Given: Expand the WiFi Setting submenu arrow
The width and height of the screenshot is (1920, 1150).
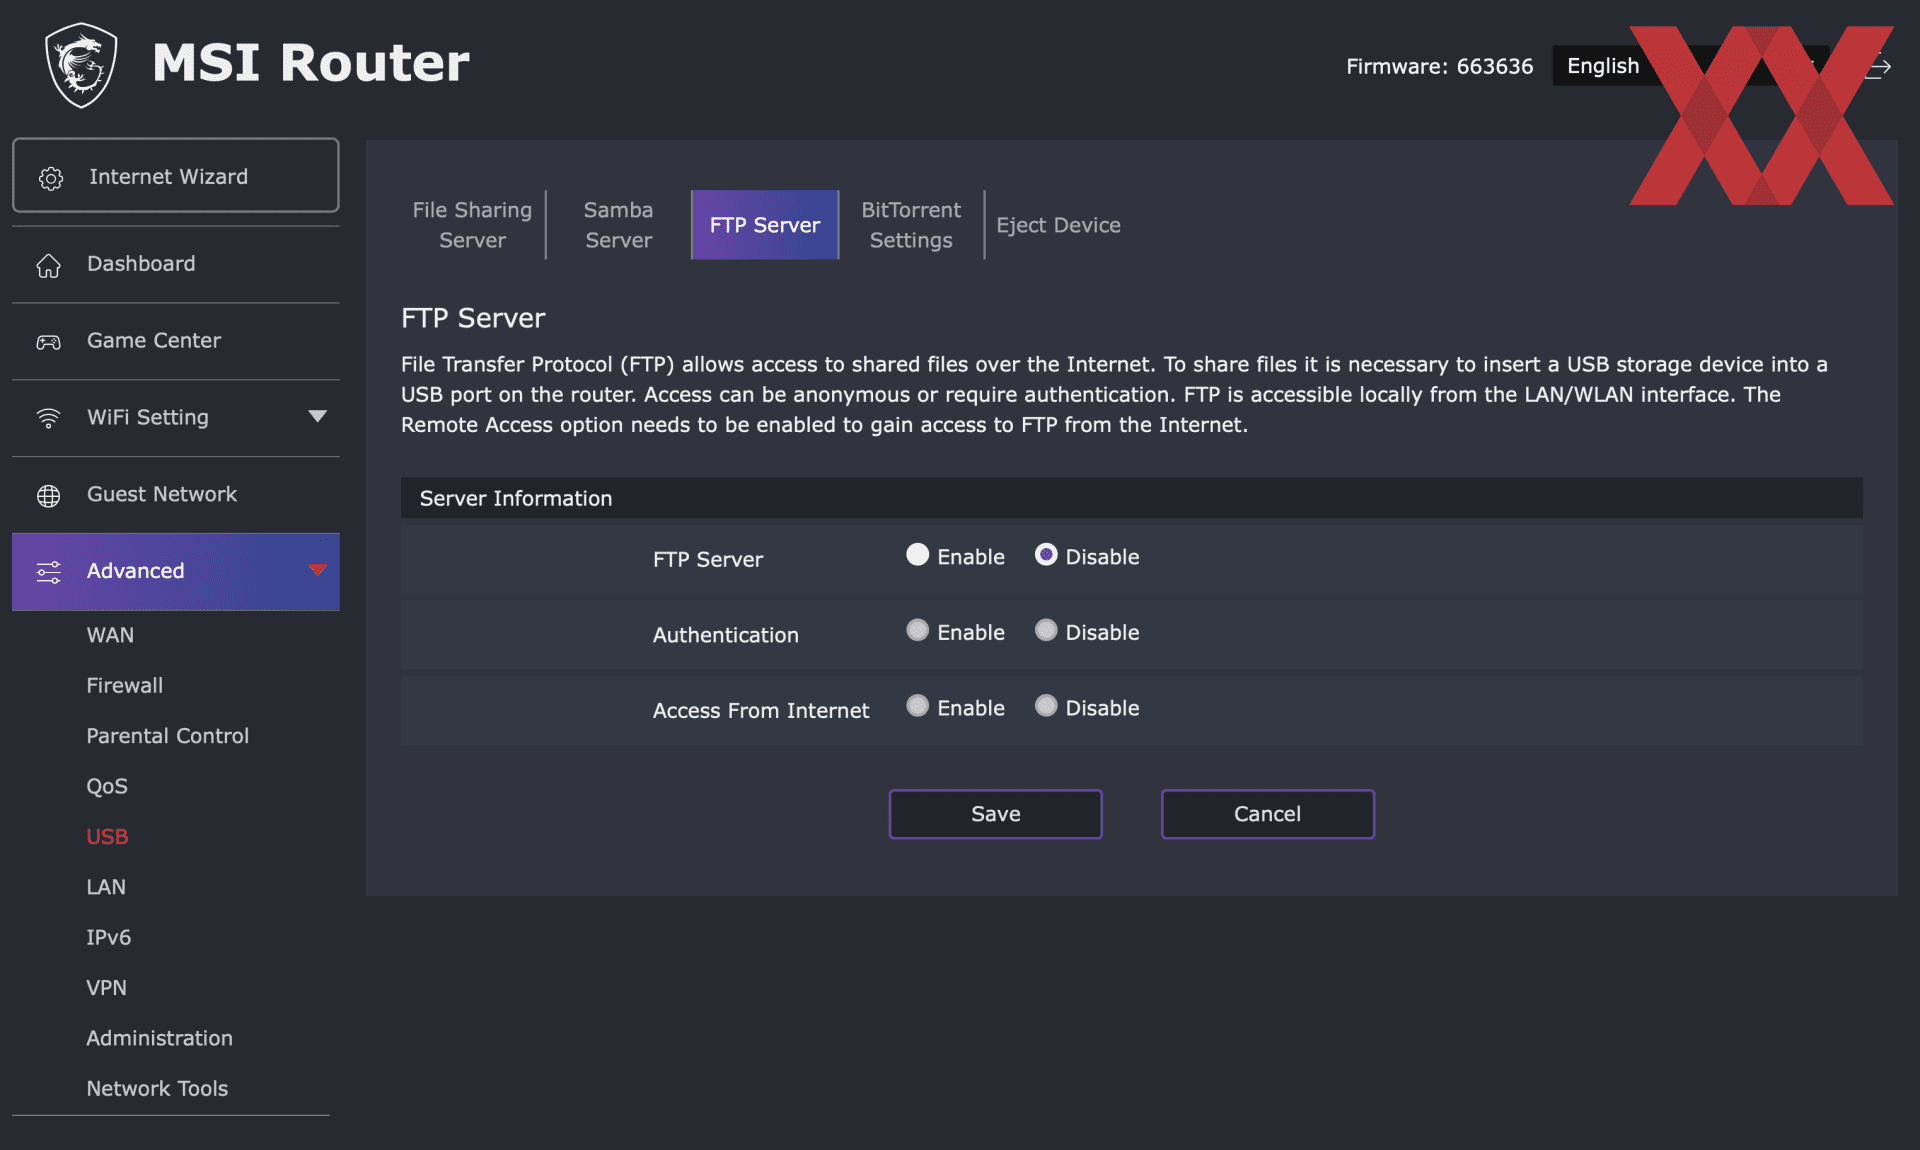Looking at the screenshot, I should click(x=317, y=416).
